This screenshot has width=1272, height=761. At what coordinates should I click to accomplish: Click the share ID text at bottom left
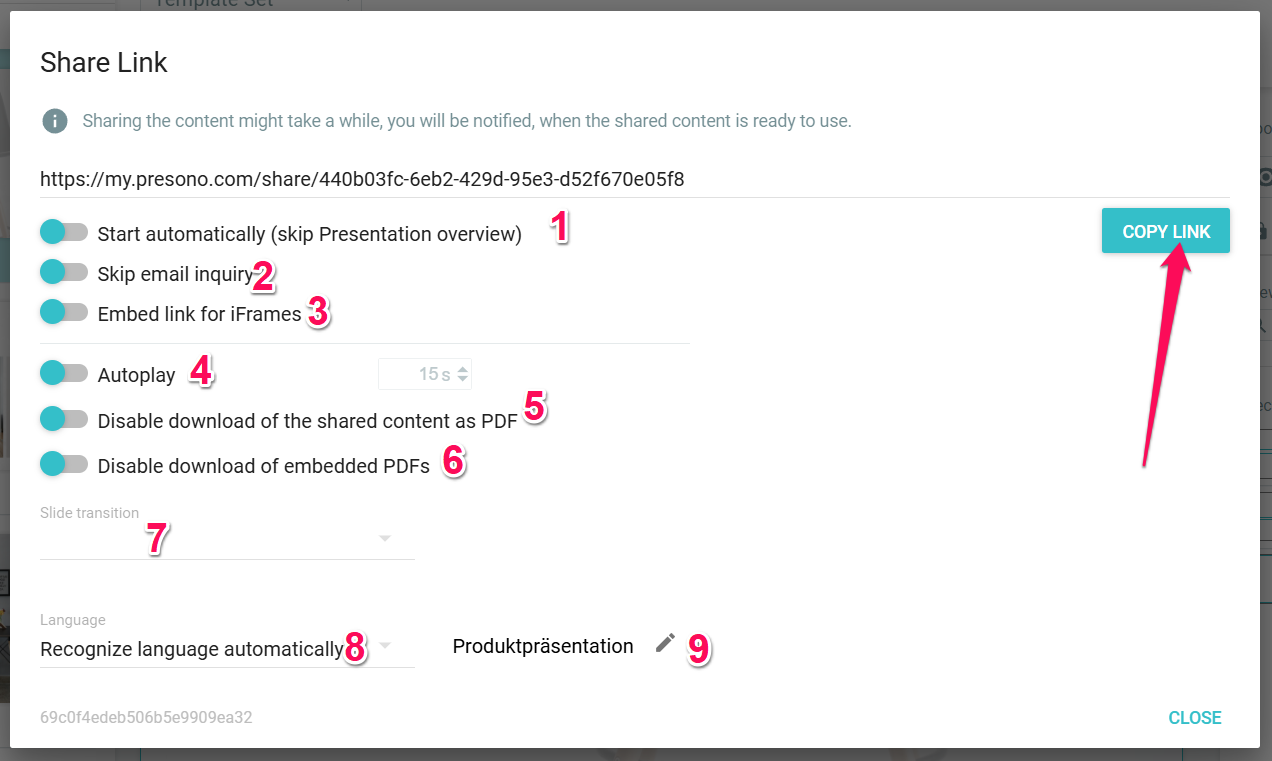click(146, 718)
